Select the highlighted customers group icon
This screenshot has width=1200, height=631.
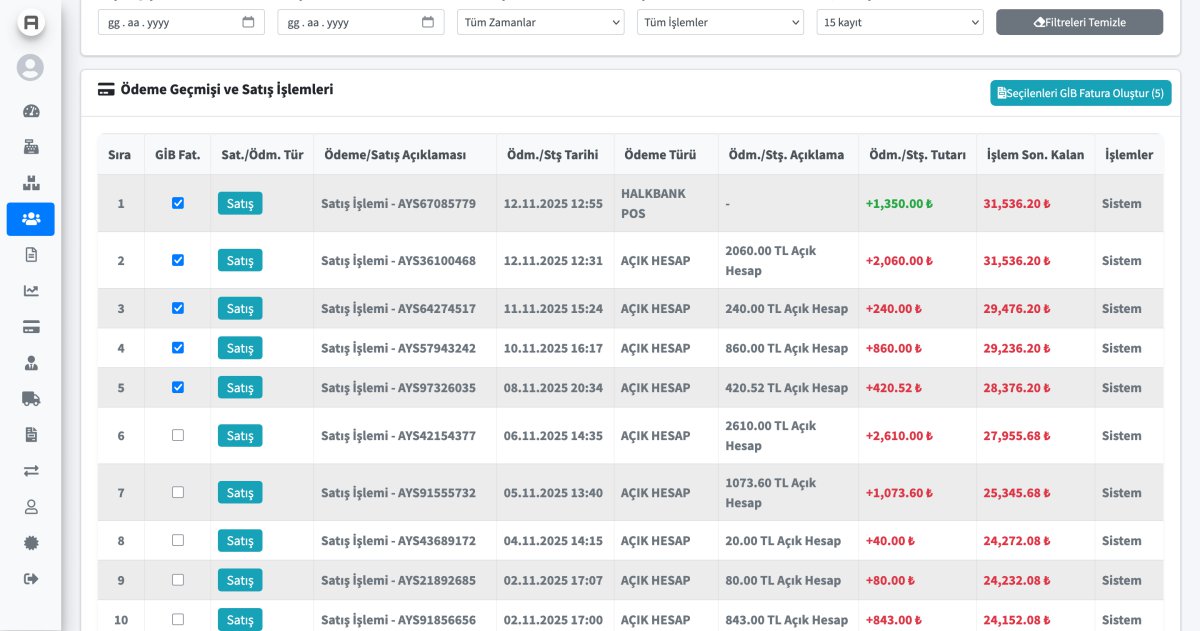(x=31, y=219)
